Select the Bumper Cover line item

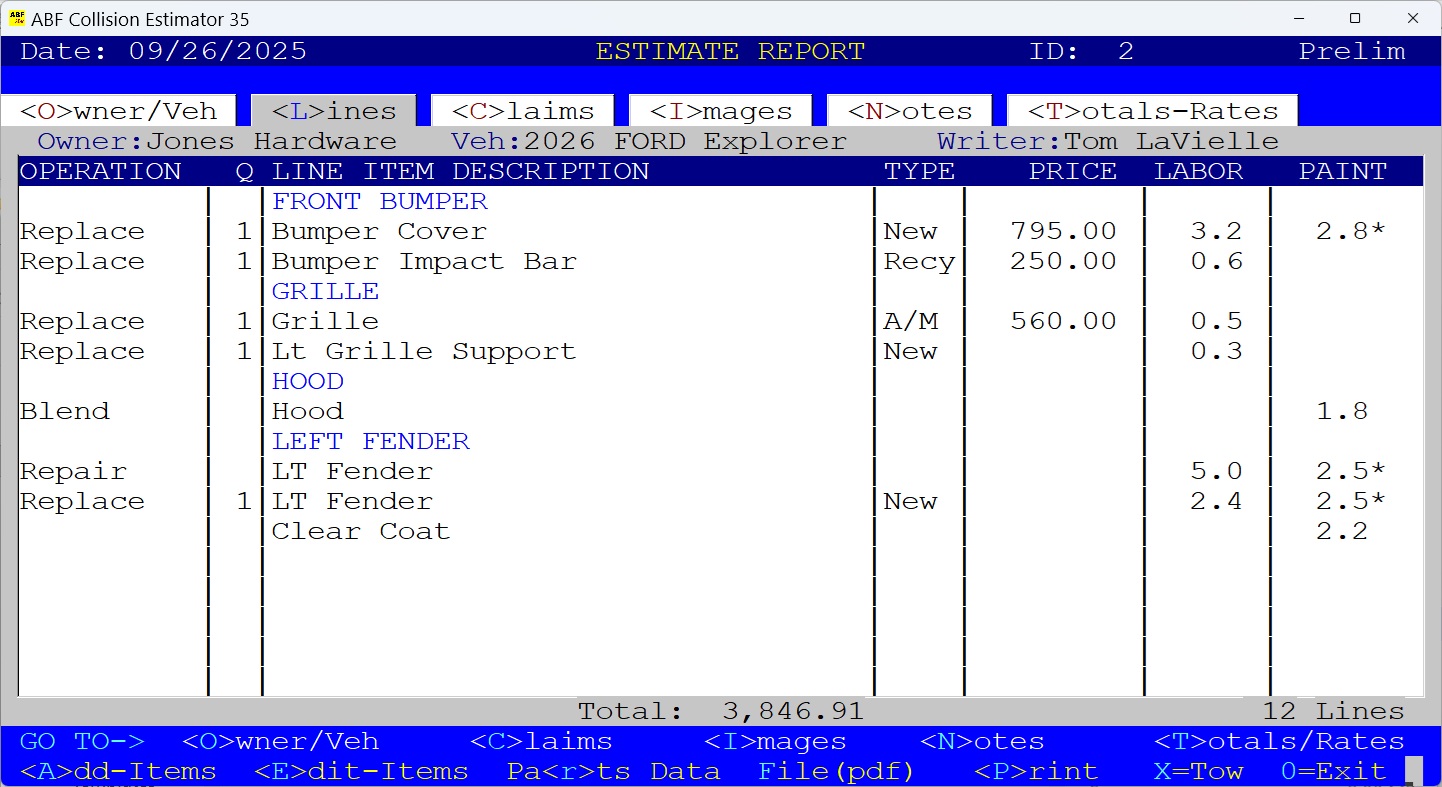[x=380, y=231]
